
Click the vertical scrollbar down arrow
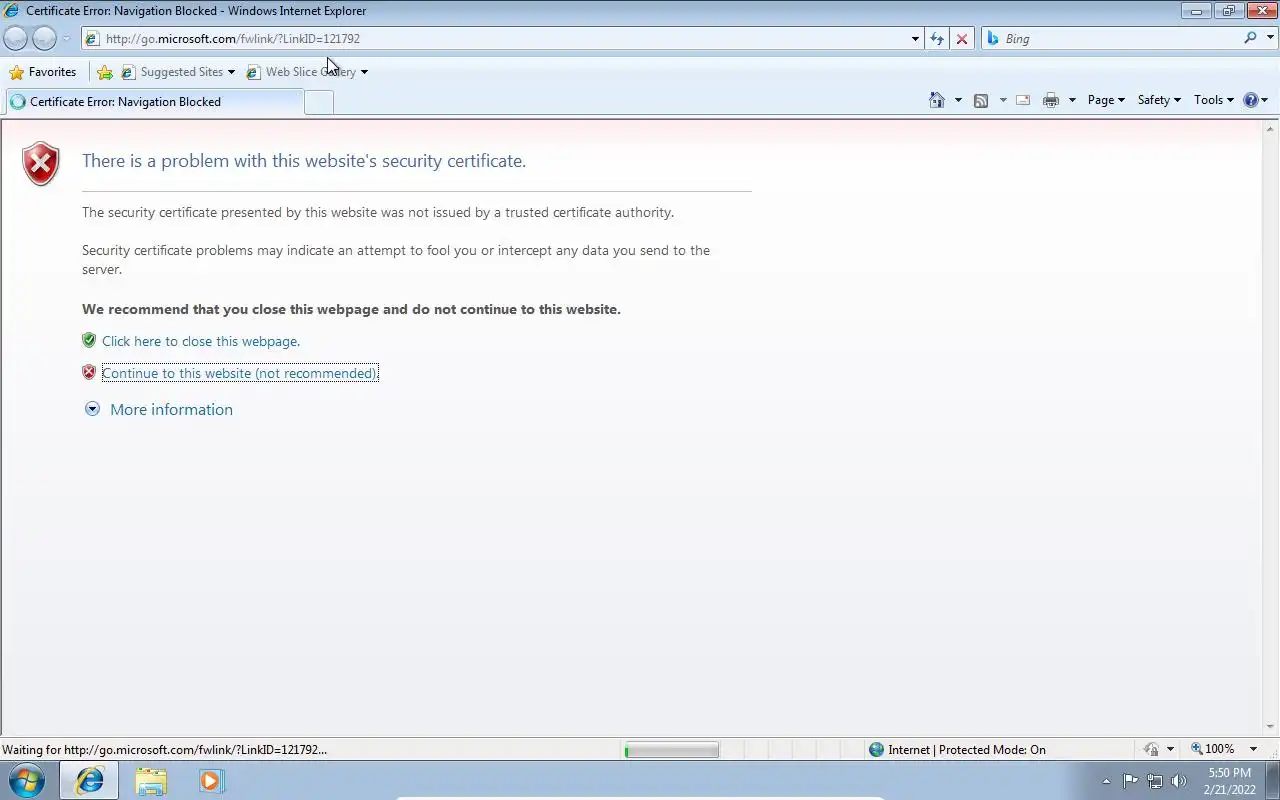tap(1271, 727)
